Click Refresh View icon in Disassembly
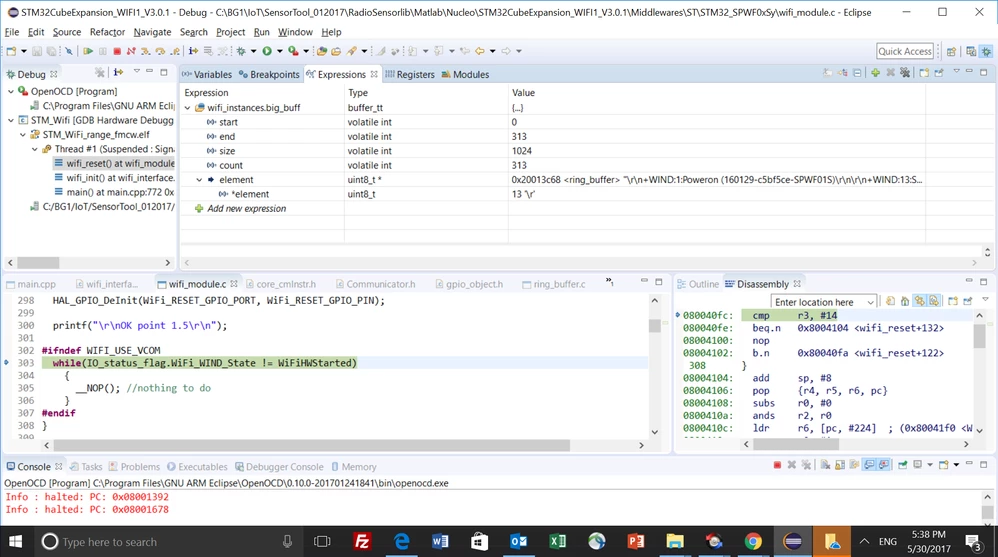This screenshot has height=557, width=998. pos(890,301)
